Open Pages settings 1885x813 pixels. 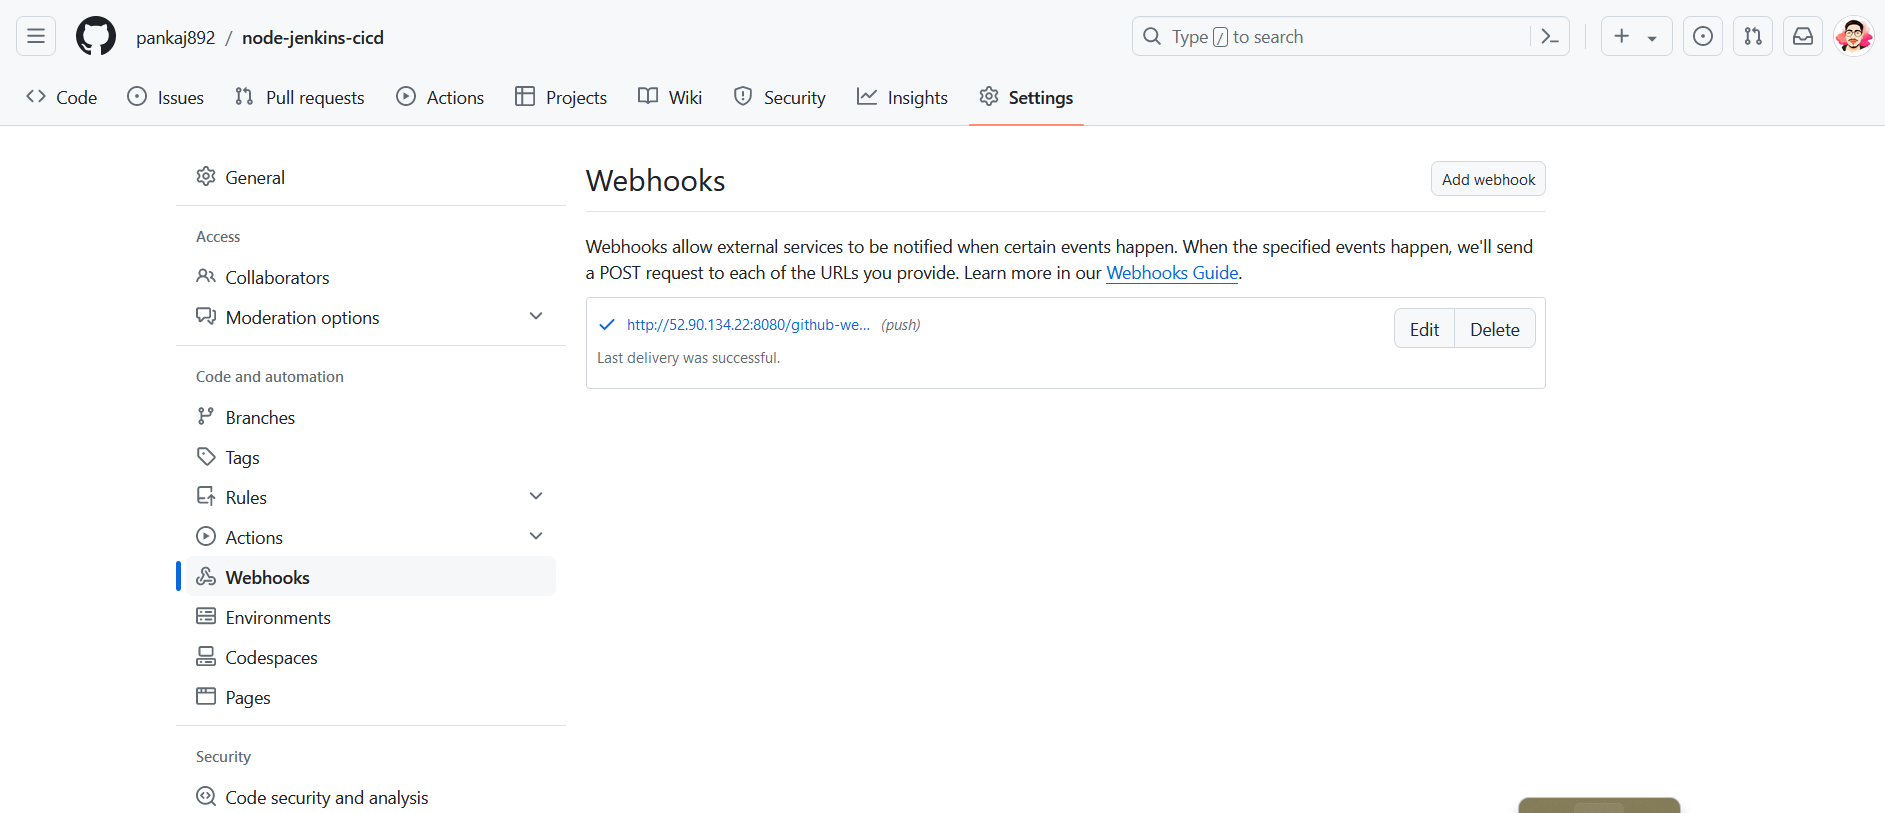[371, 697]
